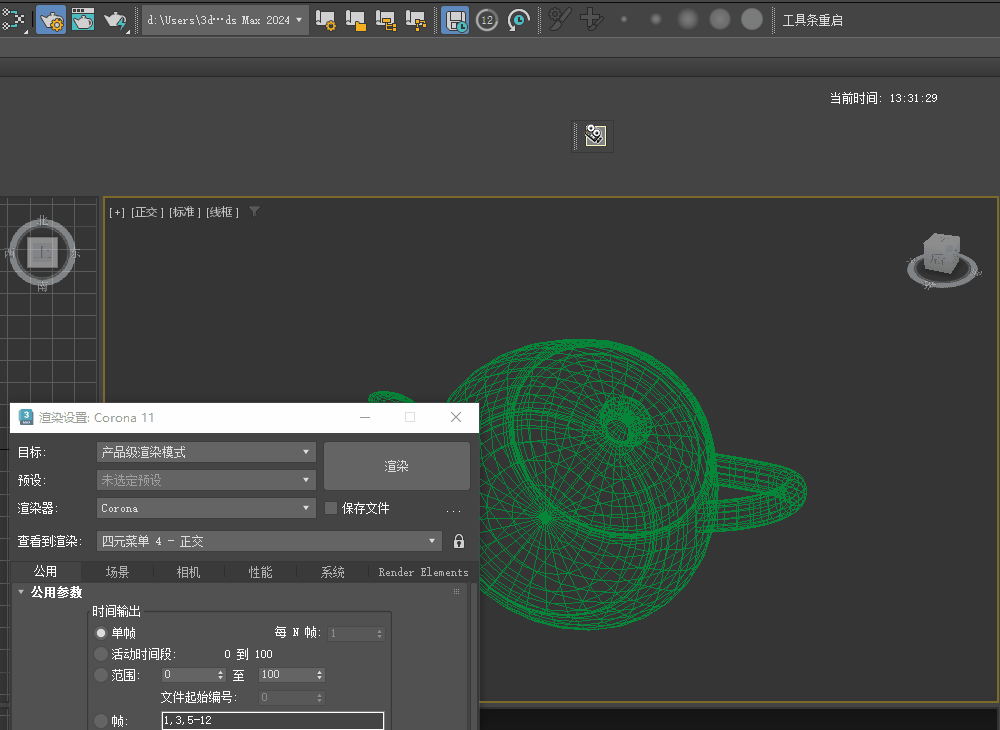Viewport: 1000px width, 730px height.
Task: Click the lock icon beside view selector
Action: click(x=459, y=541)
